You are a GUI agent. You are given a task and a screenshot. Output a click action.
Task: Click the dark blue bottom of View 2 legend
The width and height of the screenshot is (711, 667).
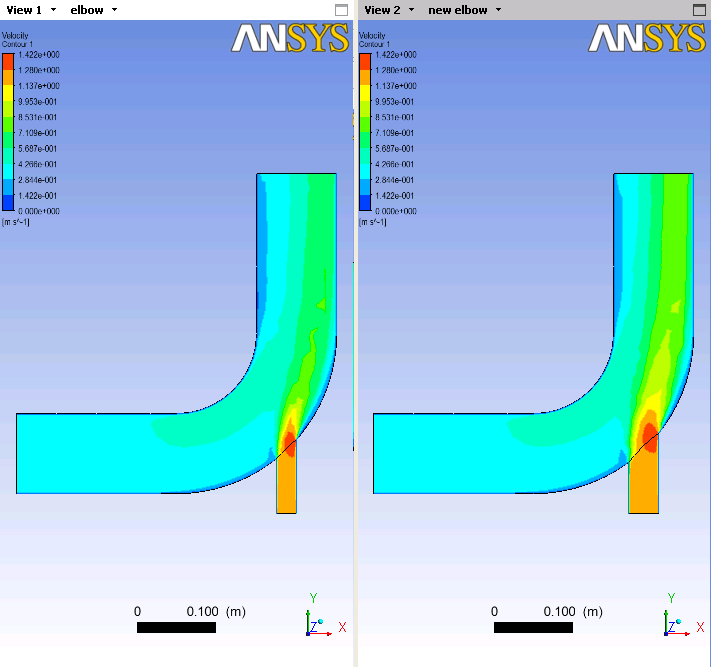coord(365,203)
